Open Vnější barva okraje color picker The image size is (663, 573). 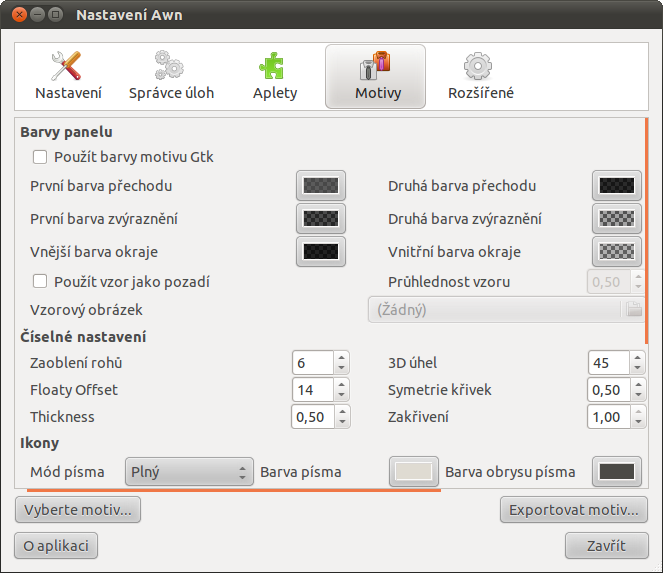click(321, 252)
